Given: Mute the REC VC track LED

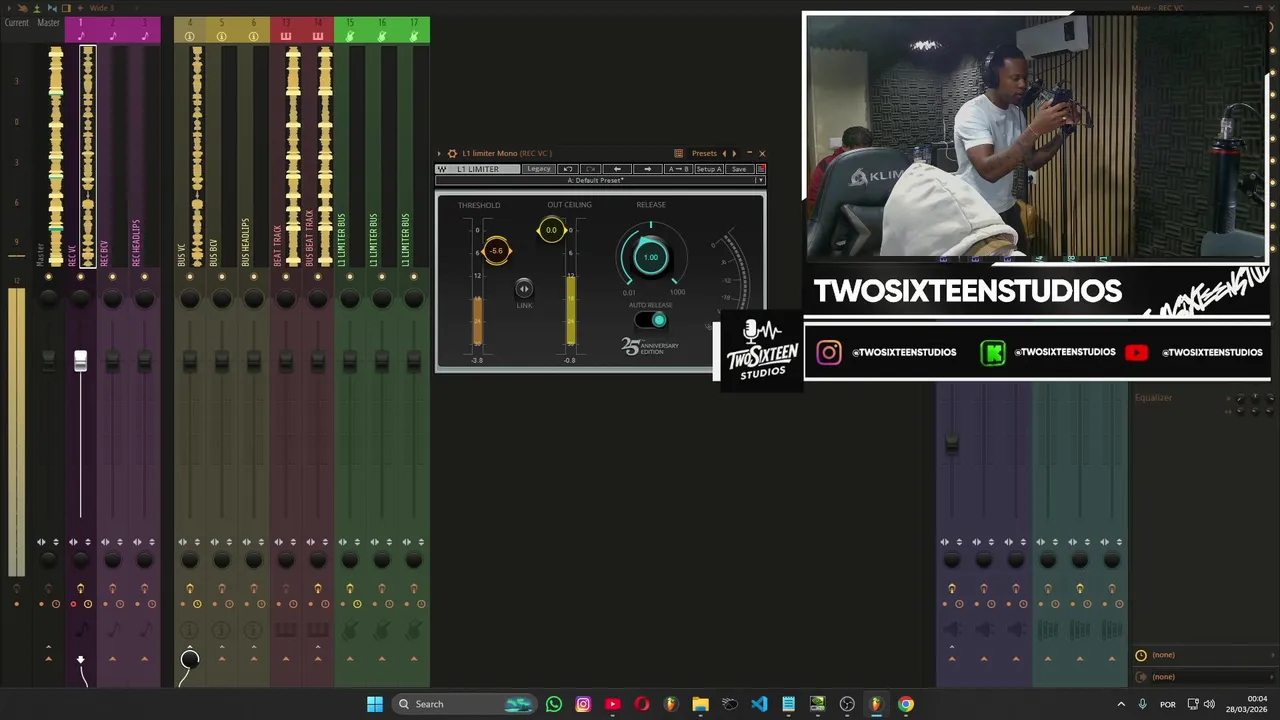Looking at the screenshot, I should point(80,277).
